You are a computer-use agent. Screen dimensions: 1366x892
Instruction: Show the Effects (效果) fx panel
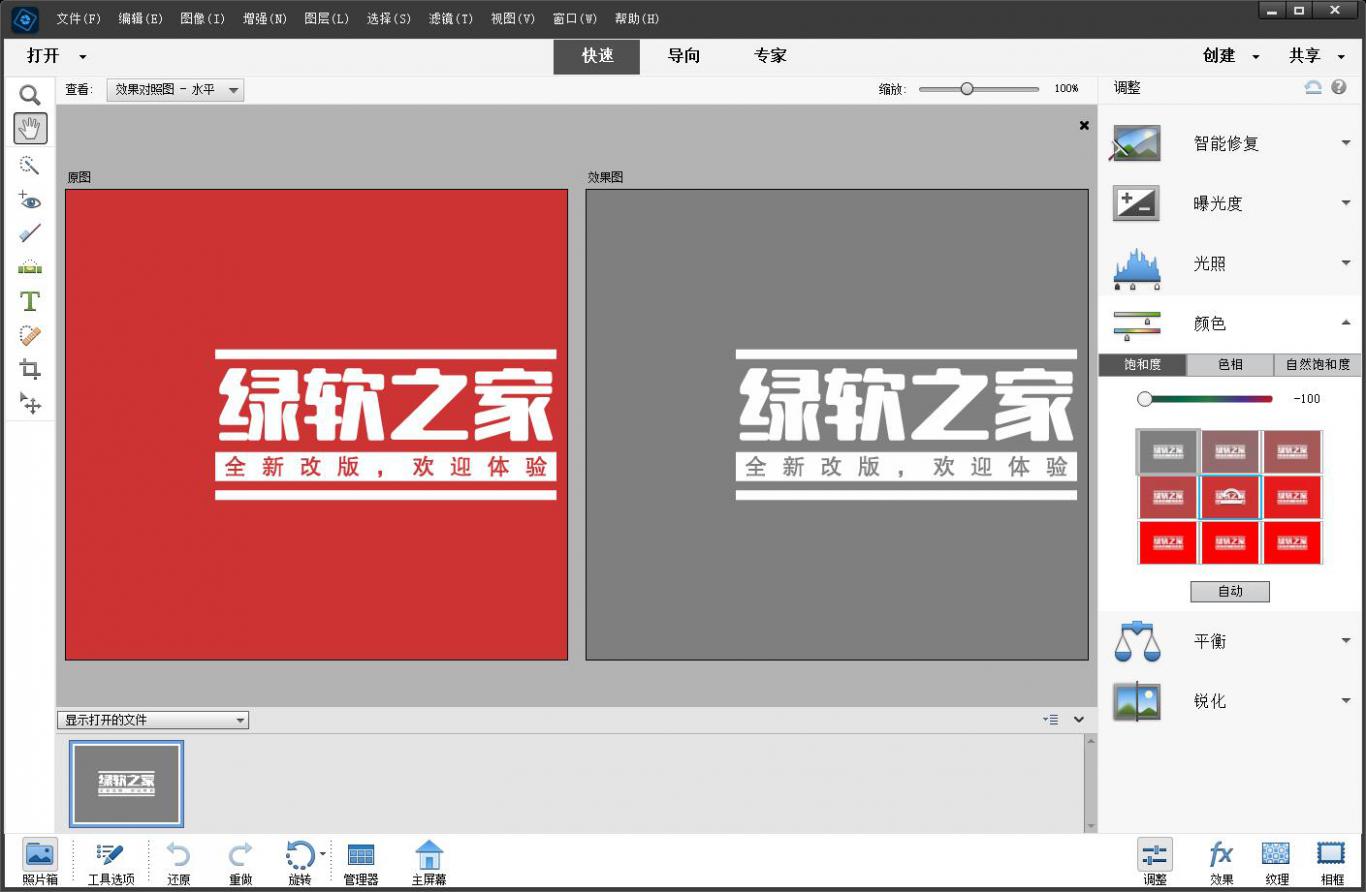pos(1221,862)
